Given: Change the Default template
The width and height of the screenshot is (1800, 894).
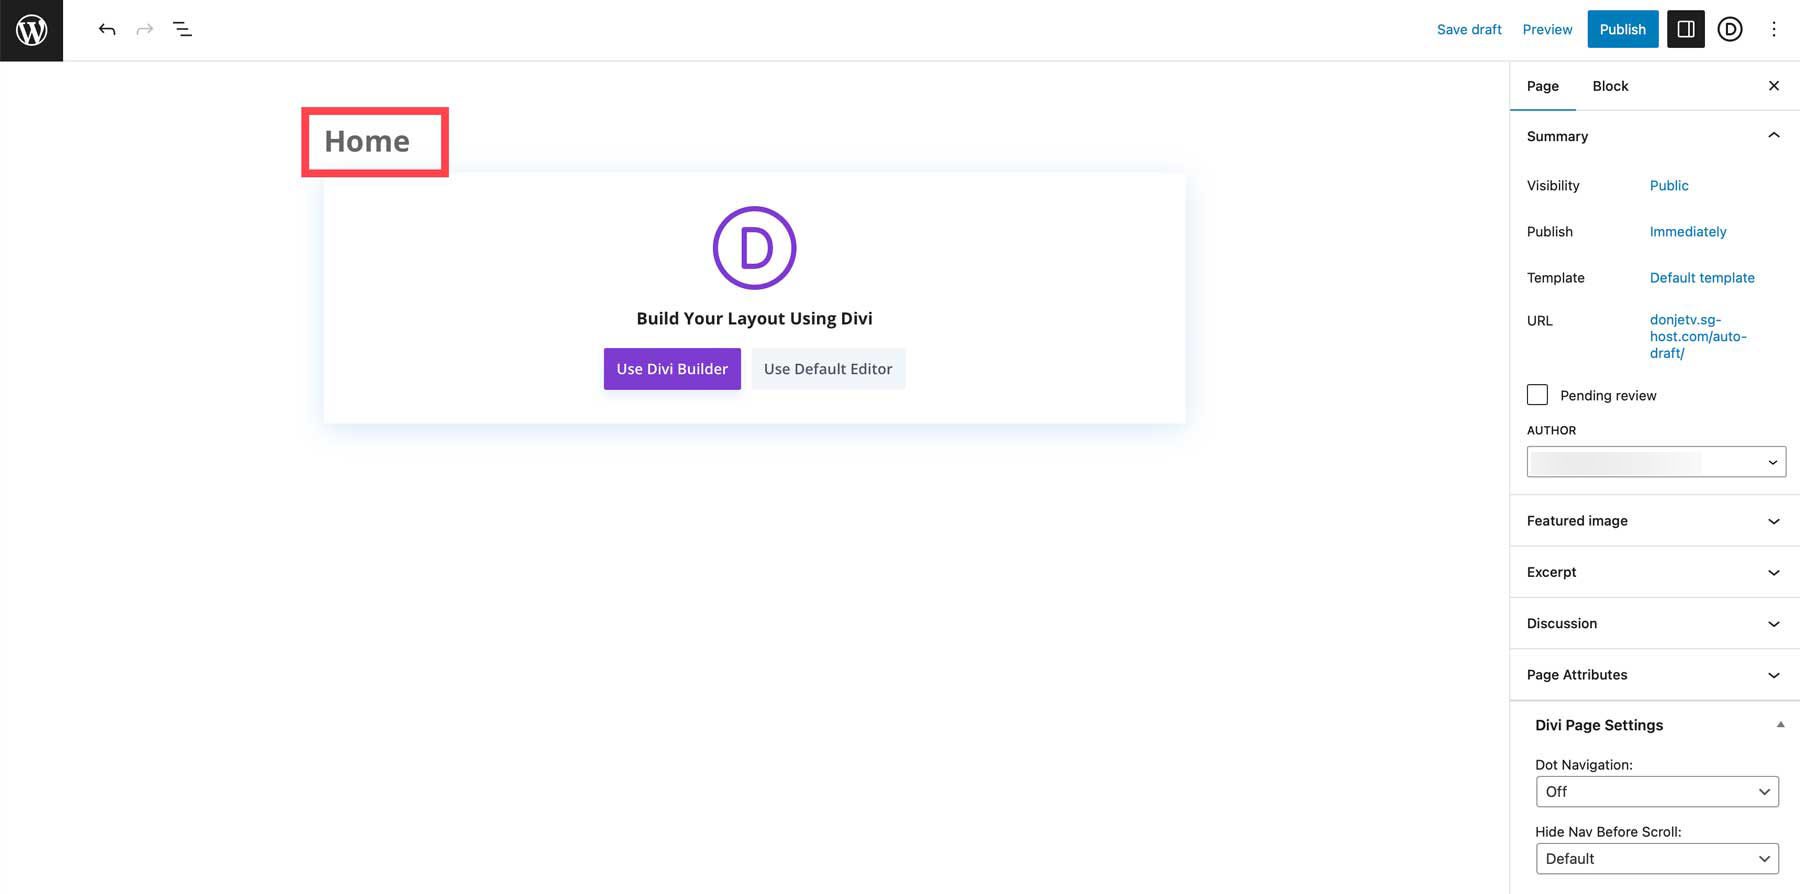Looking at the screenshot, I should (x=1702, y=278).
